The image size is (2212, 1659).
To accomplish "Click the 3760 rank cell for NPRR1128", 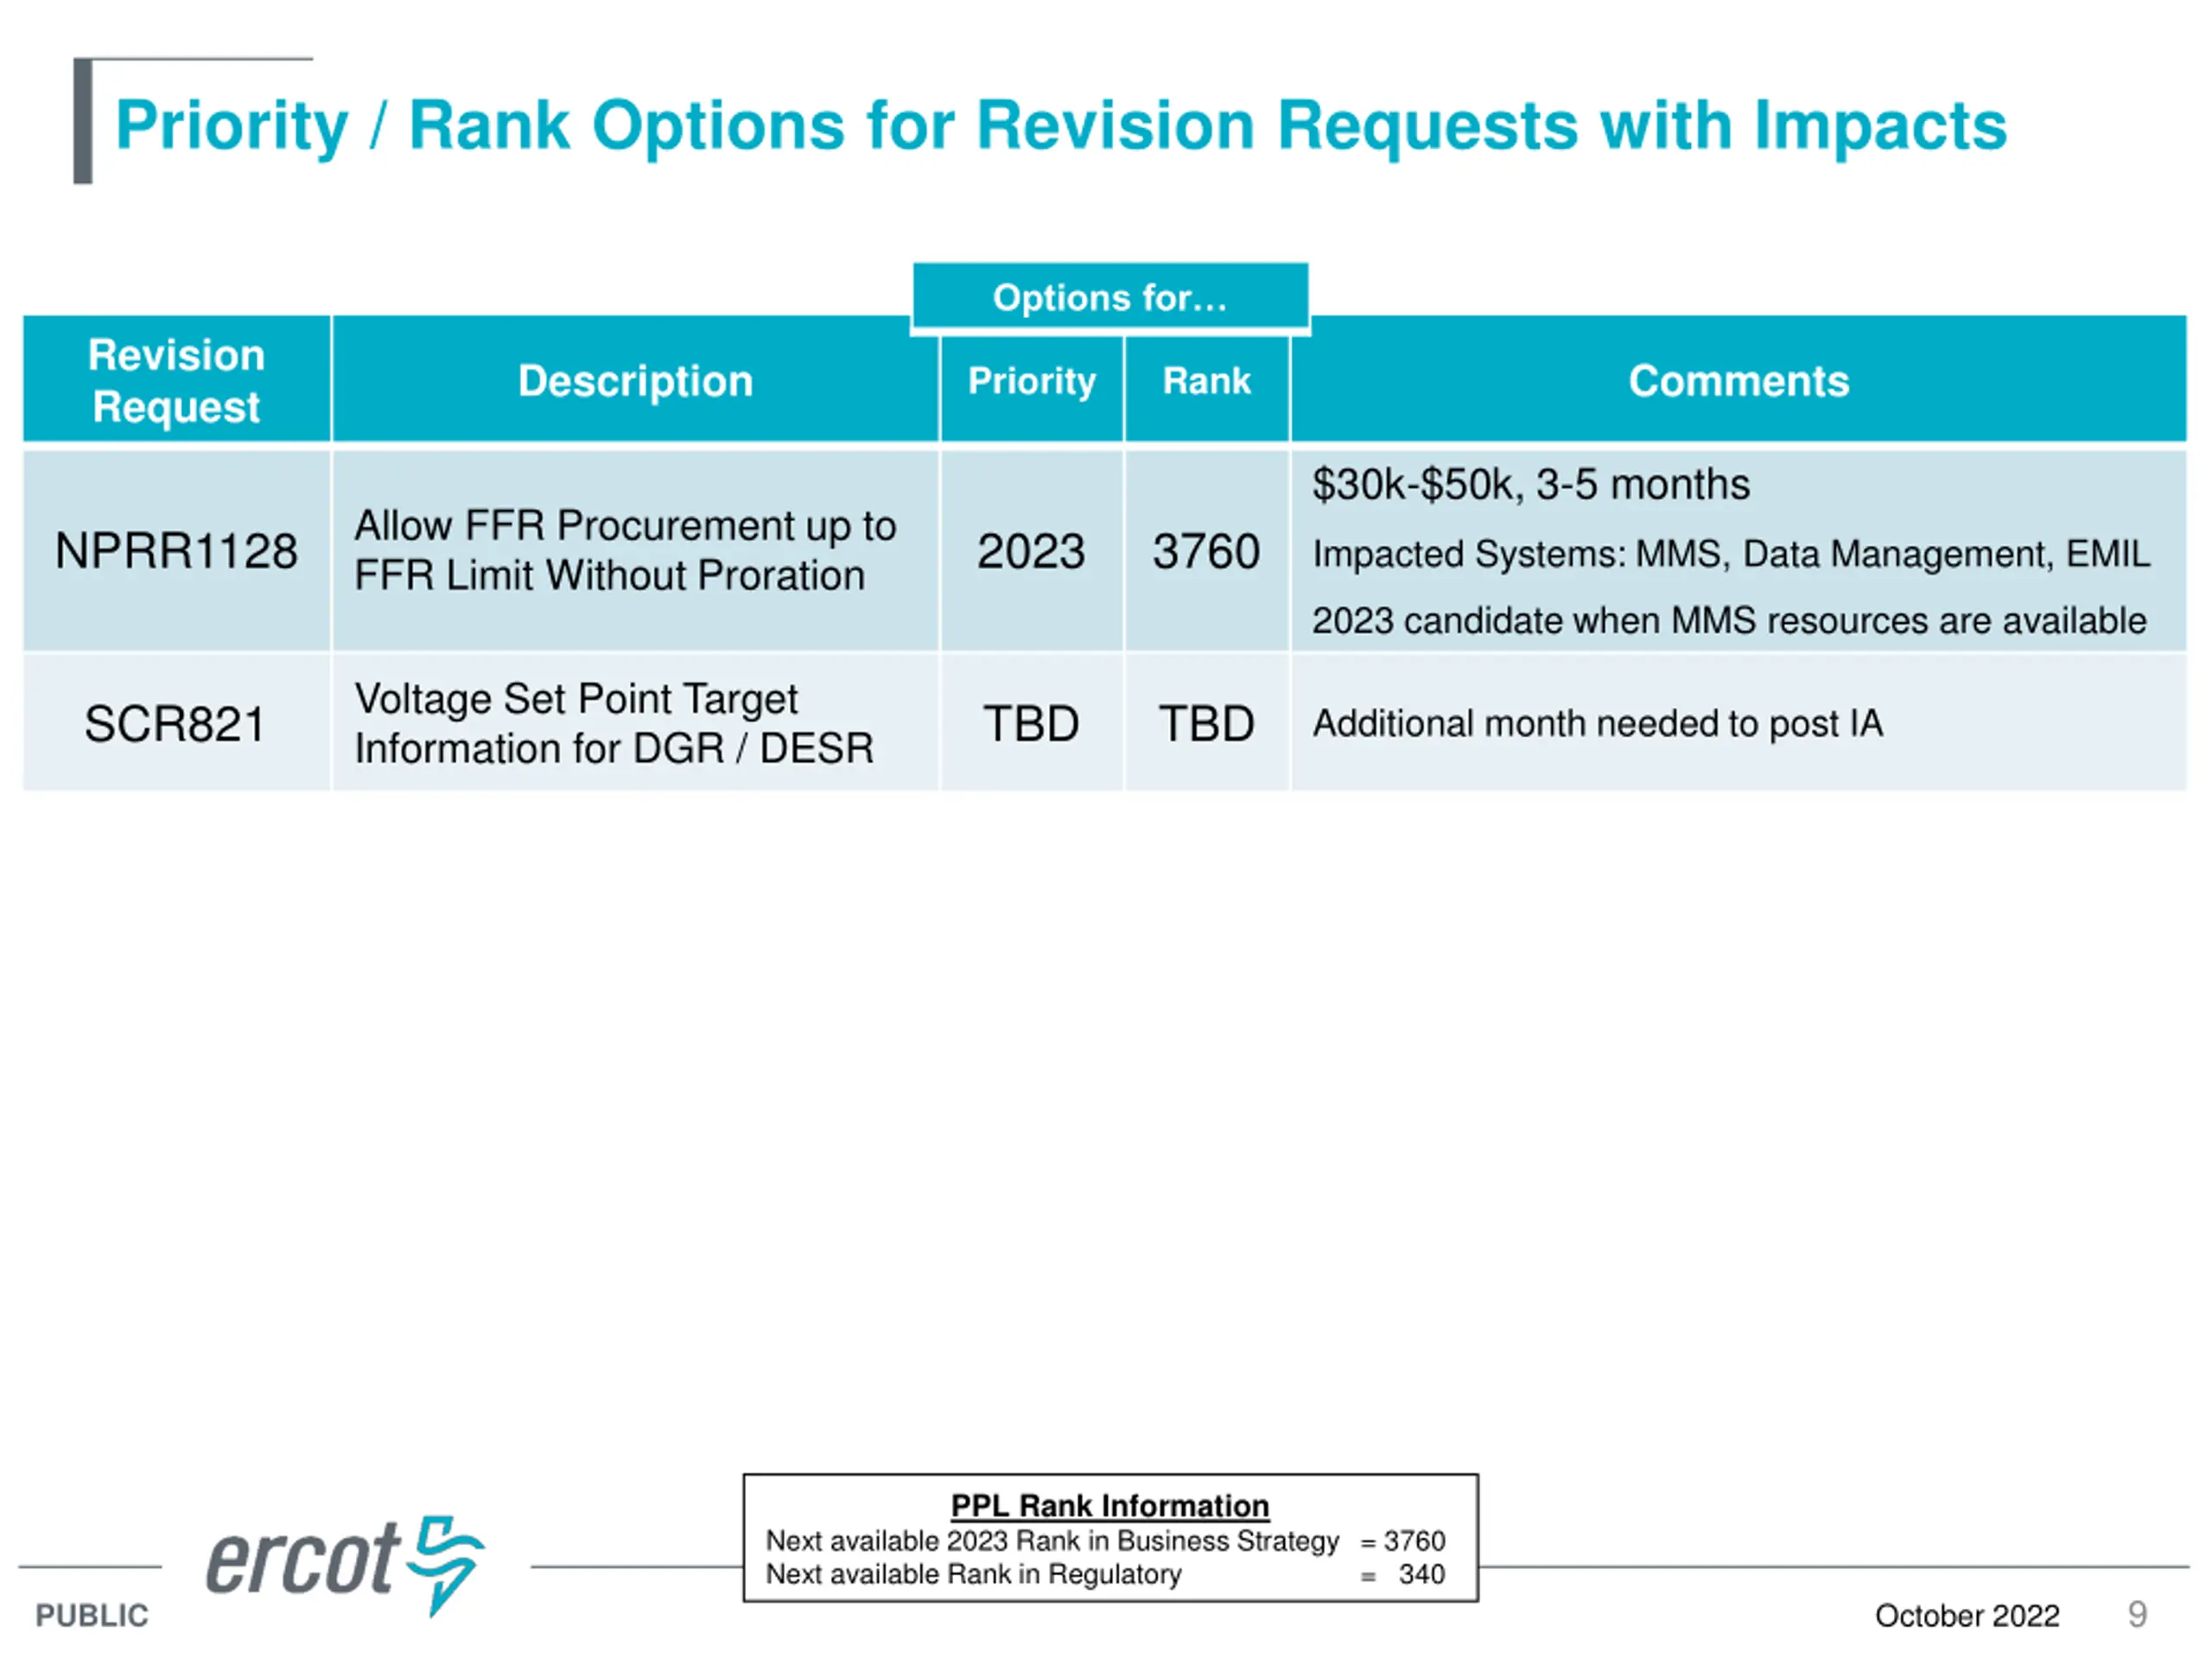I will pos(1207,551).
